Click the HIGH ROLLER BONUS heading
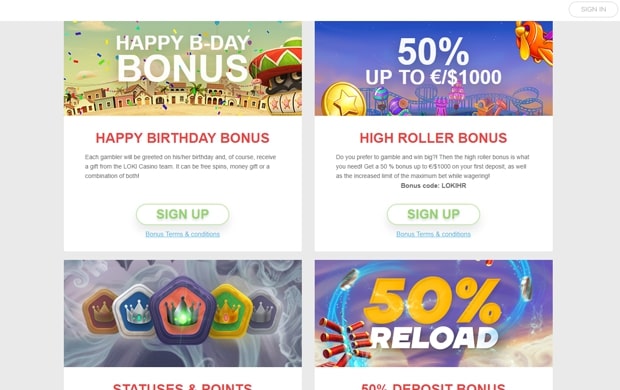 (433, 138)
